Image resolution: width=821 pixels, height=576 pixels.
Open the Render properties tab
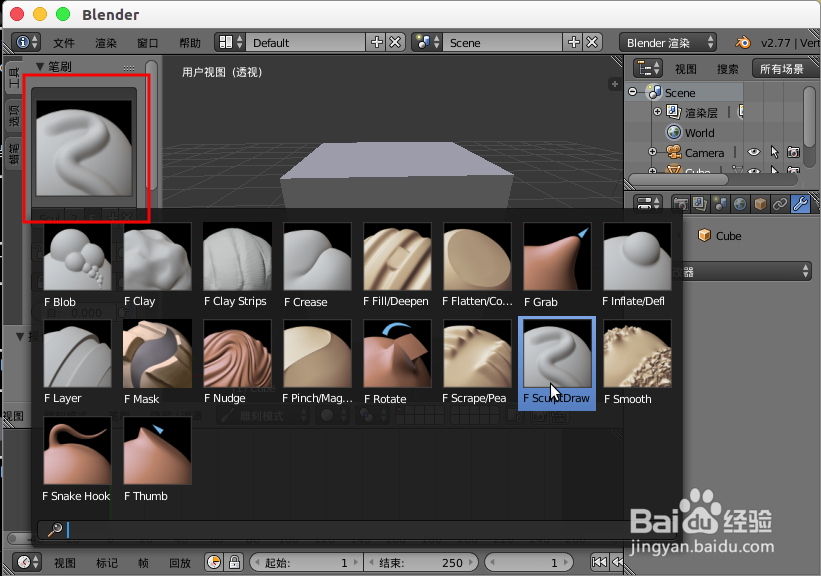coord(681,204)
